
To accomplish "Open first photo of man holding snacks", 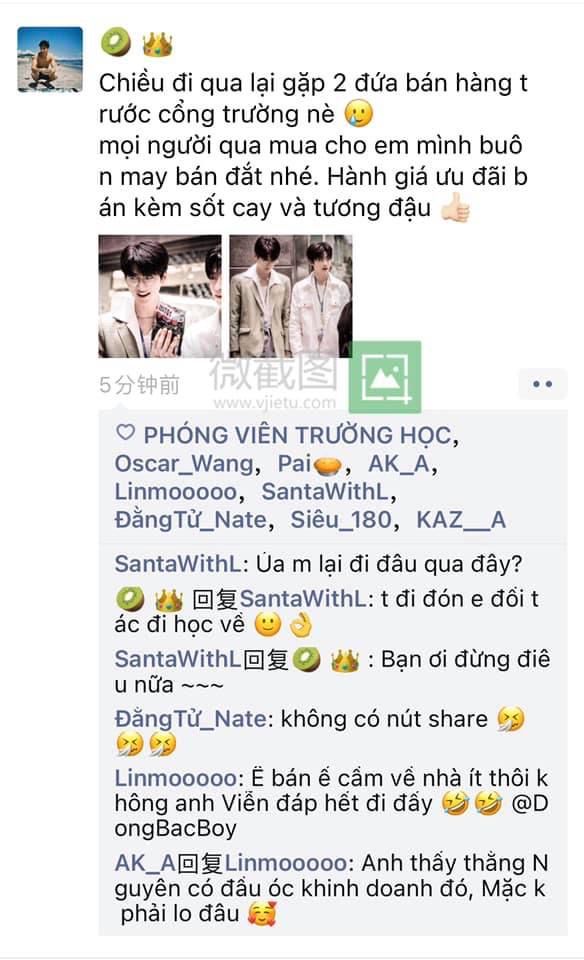I will tap(160, 296).
